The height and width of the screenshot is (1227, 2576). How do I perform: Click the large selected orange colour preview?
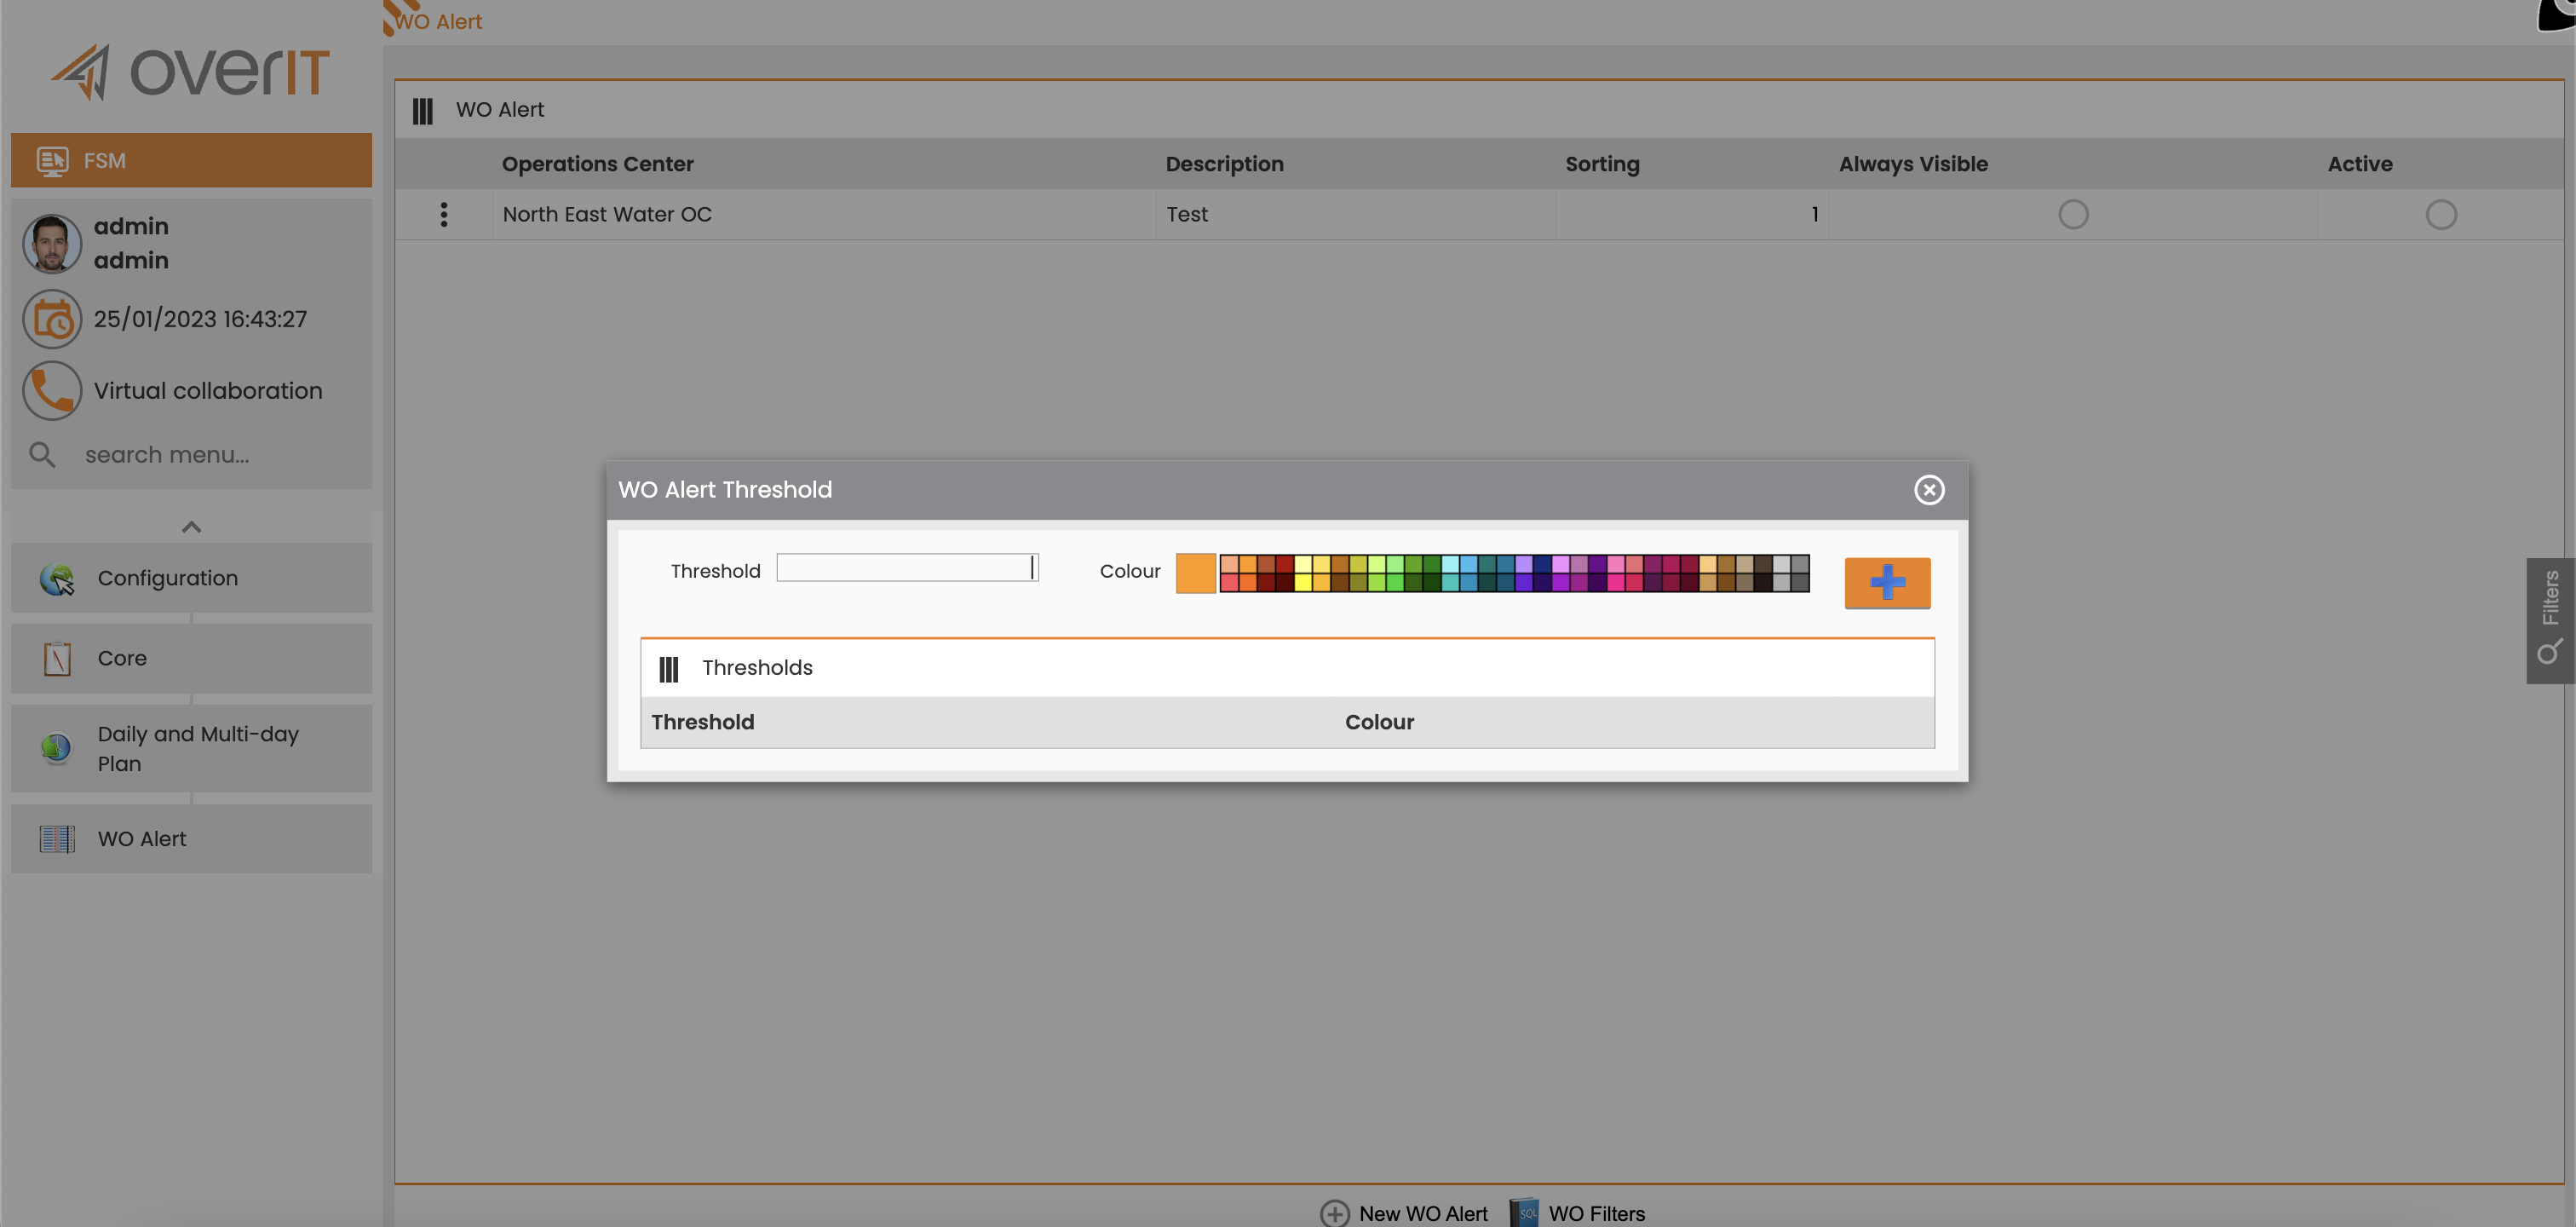[1196, 574]
